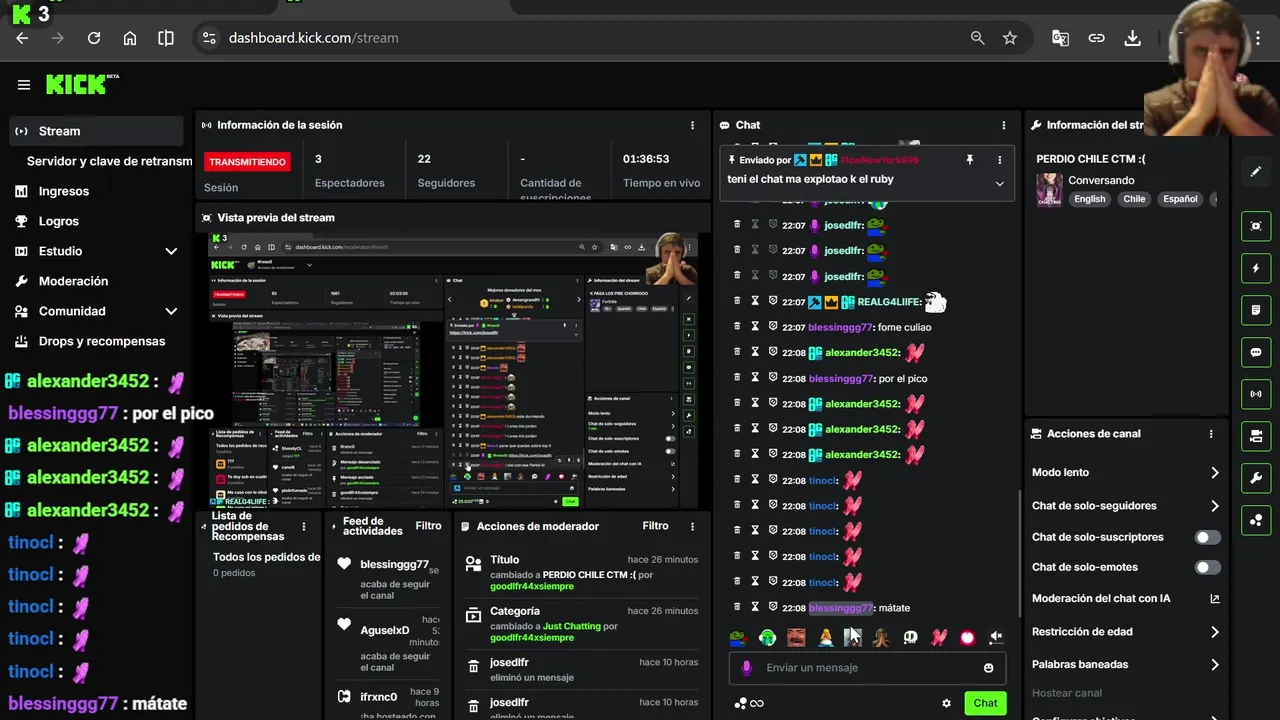Open the document notes icon in right rail

[1256, 311]
